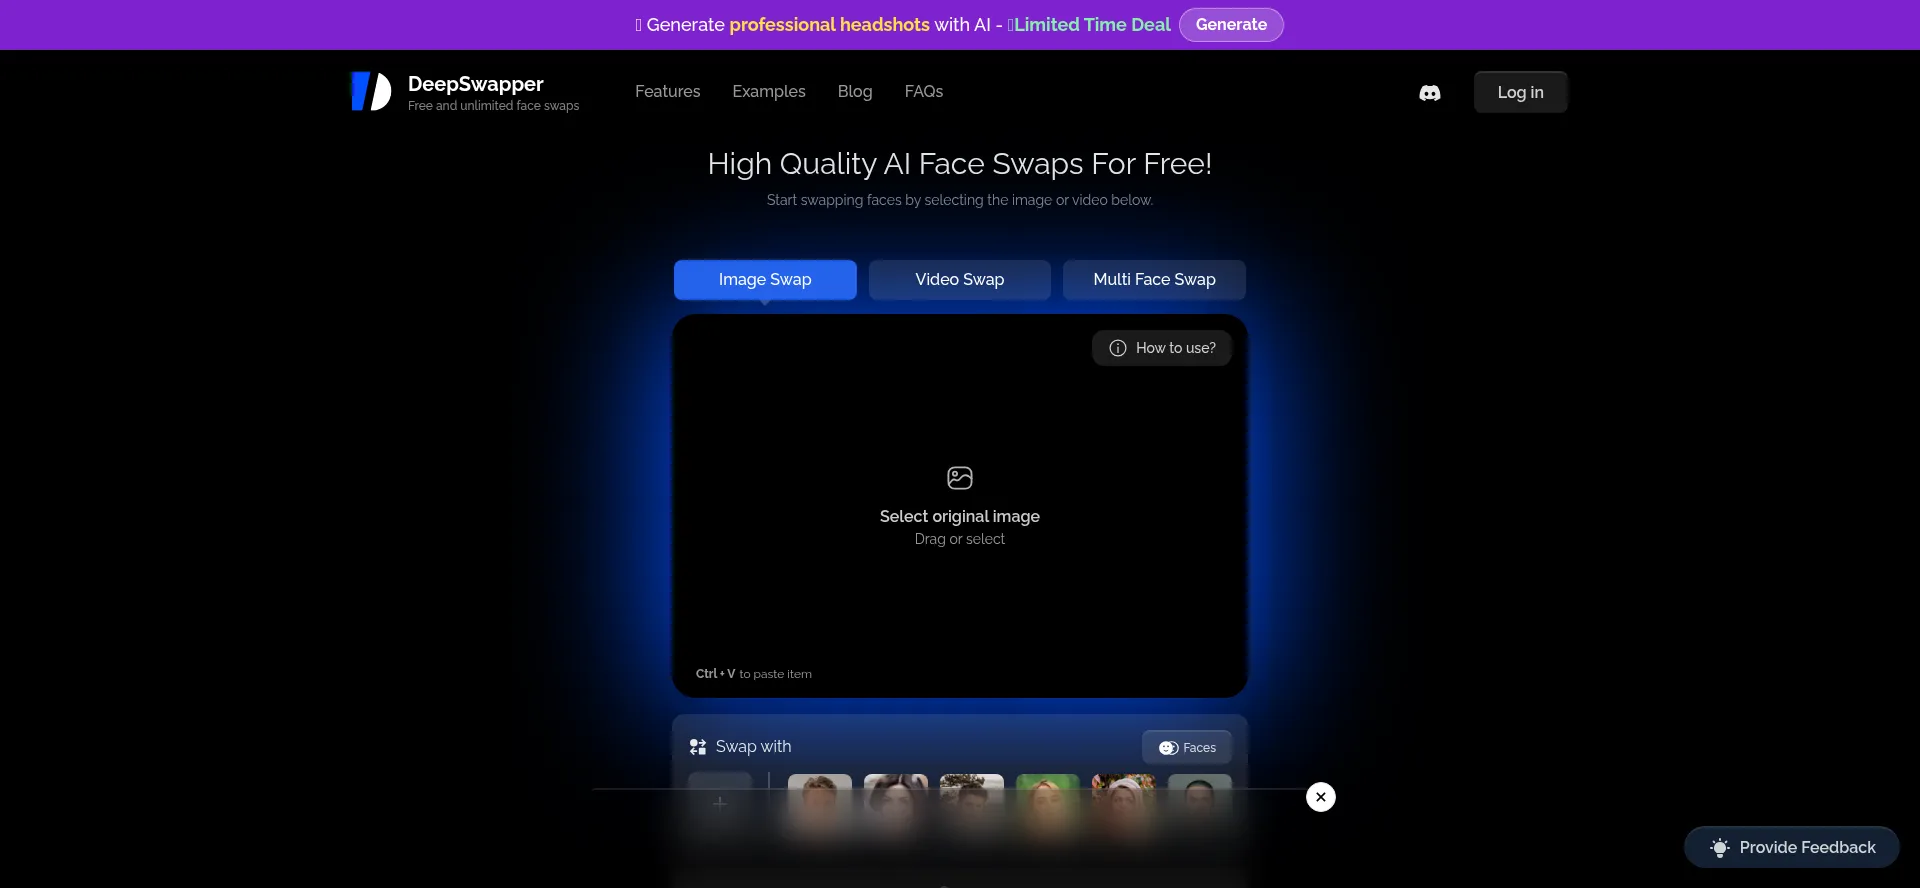Screen dimensions: 1920x888
Task: Click the High Quality AI Face Swaps heading
Action: (x=960, y=164)
